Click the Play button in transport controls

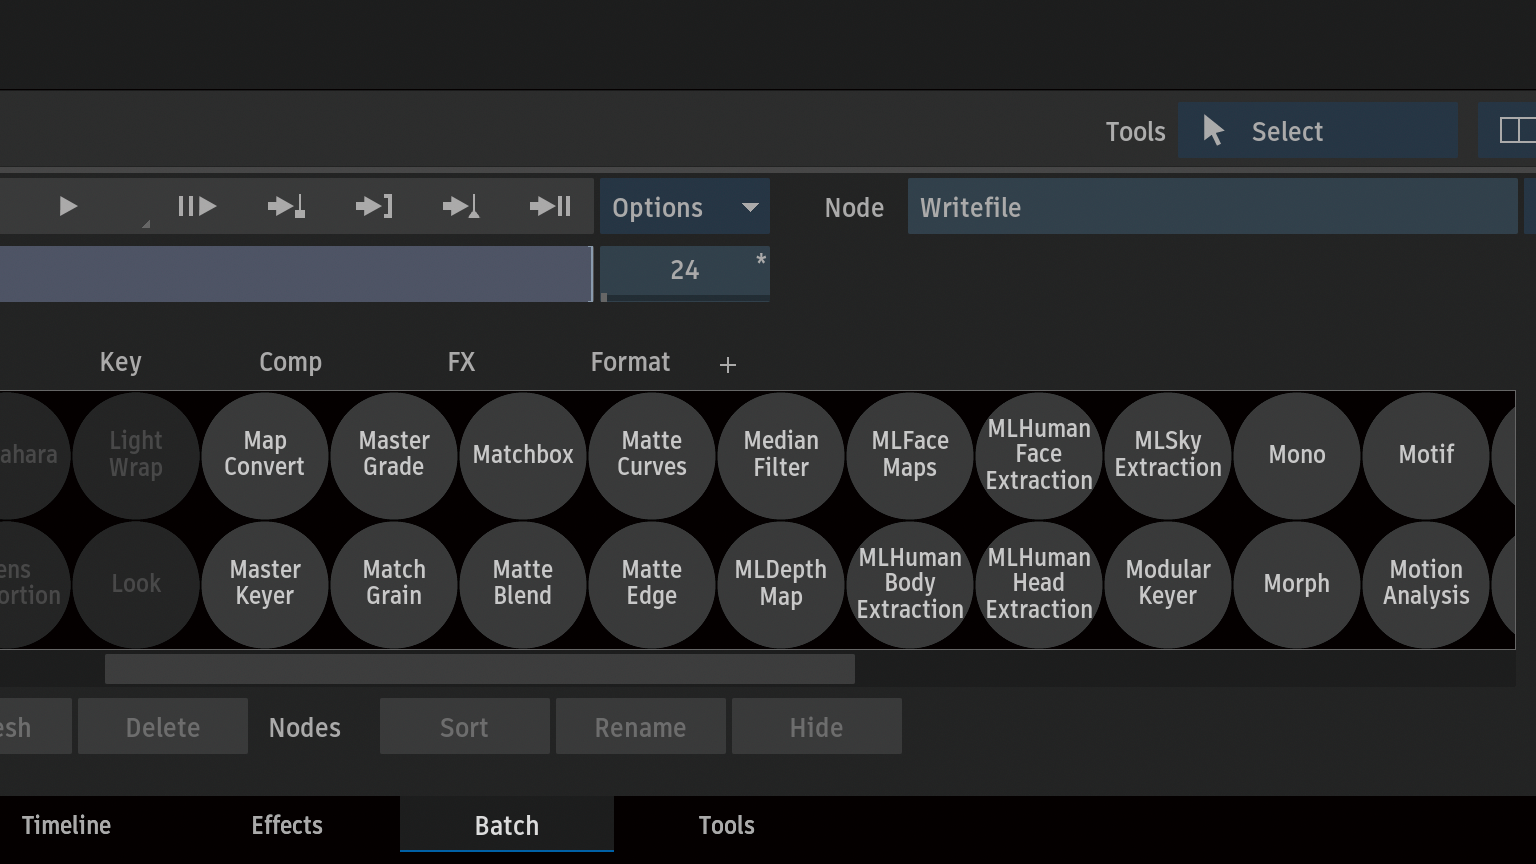coord(68,207)
